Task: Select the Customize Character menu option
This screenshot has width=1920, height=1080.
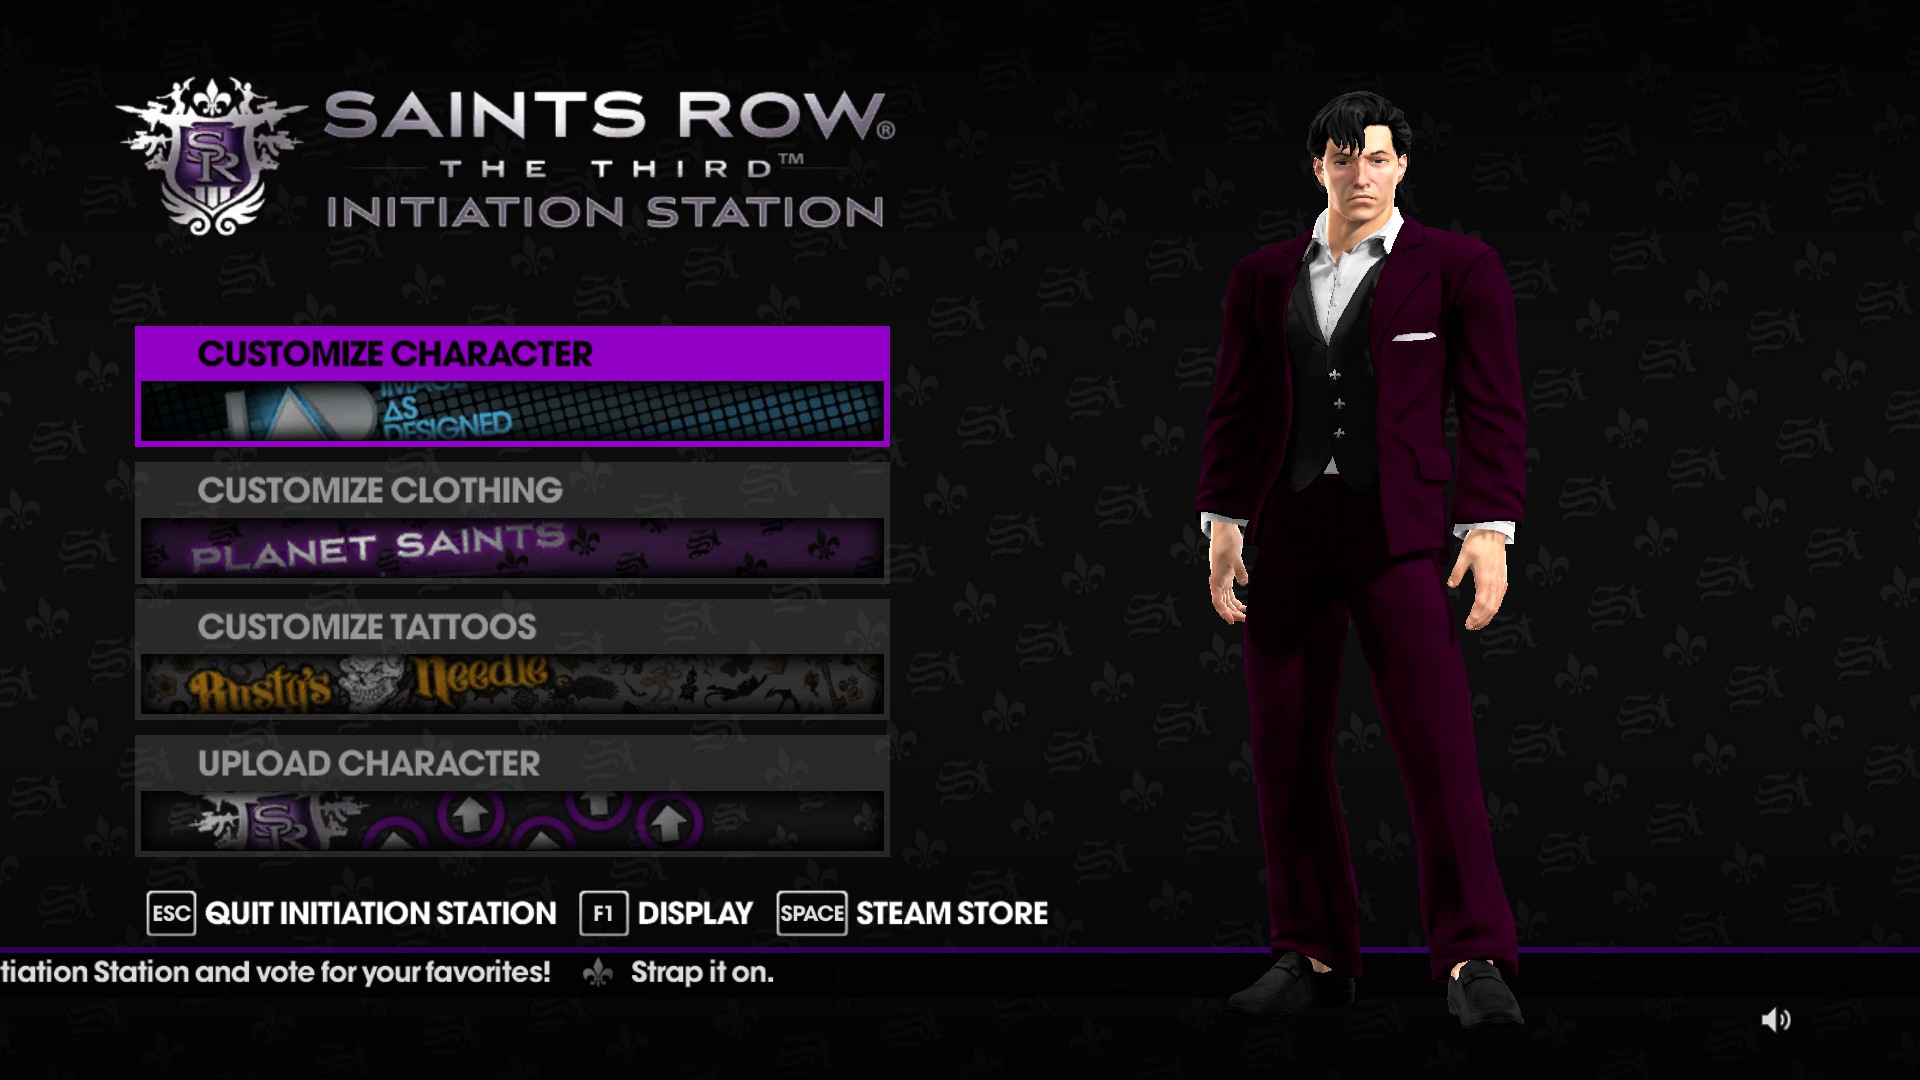Action: [512, 386]
